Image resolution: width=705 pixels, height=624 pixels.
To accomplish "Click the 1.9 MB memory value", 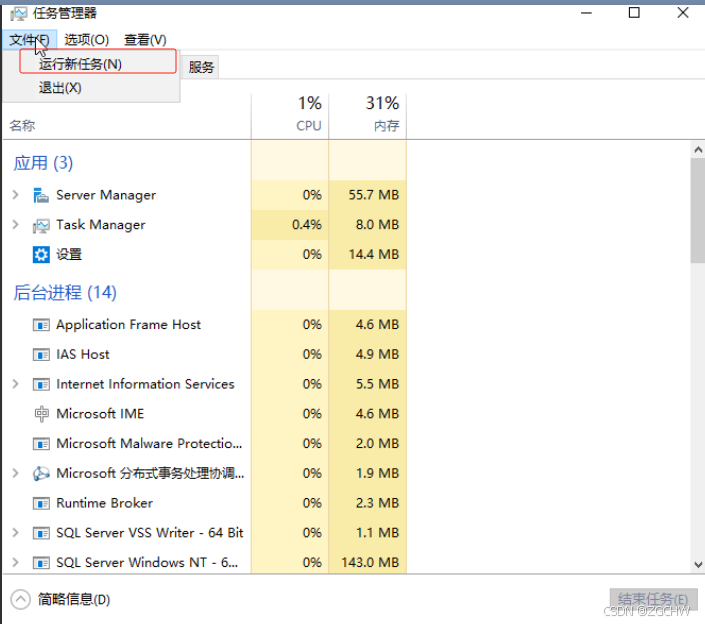I will tap(377, 473).
